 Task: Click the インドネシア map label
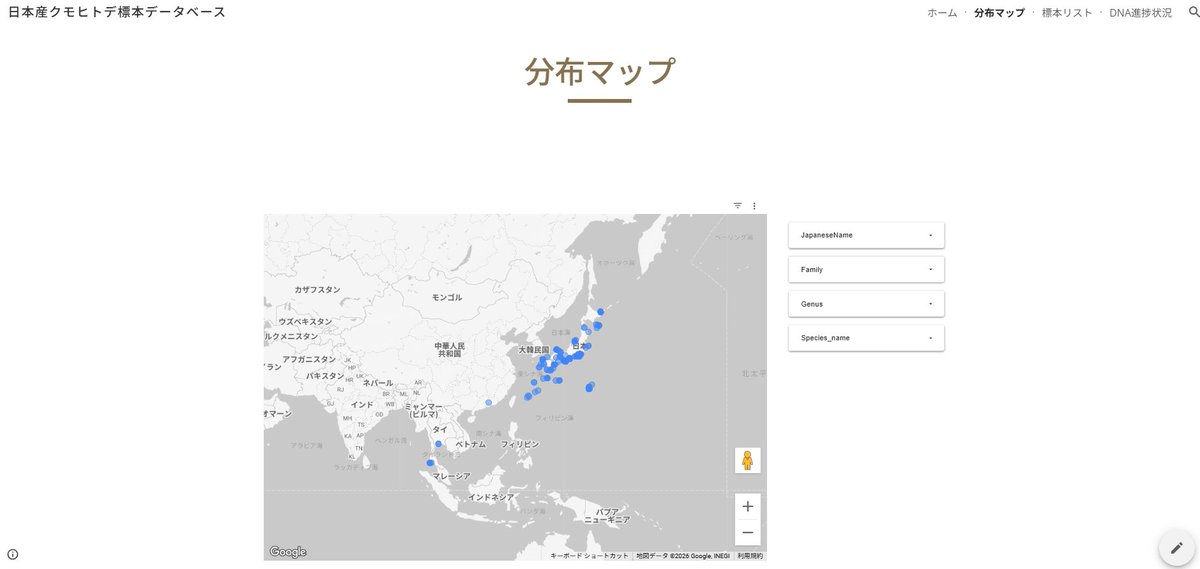(491, 497)
